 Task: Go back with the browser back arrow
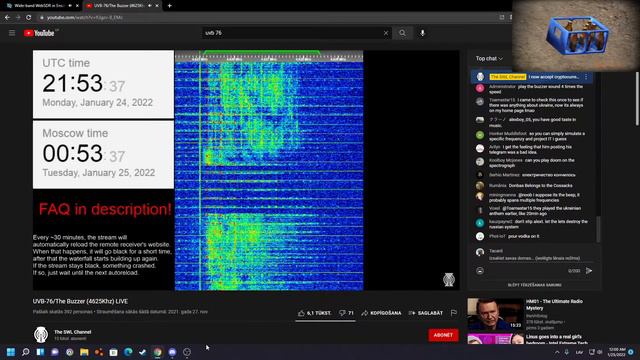pos(7,18)
